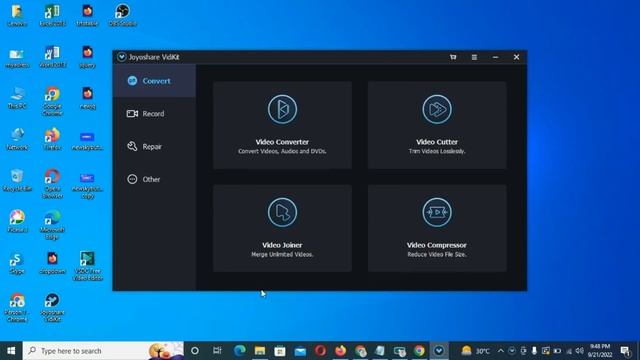Select the Opera Browser desktop shortcut

click(x=52, y=184)
